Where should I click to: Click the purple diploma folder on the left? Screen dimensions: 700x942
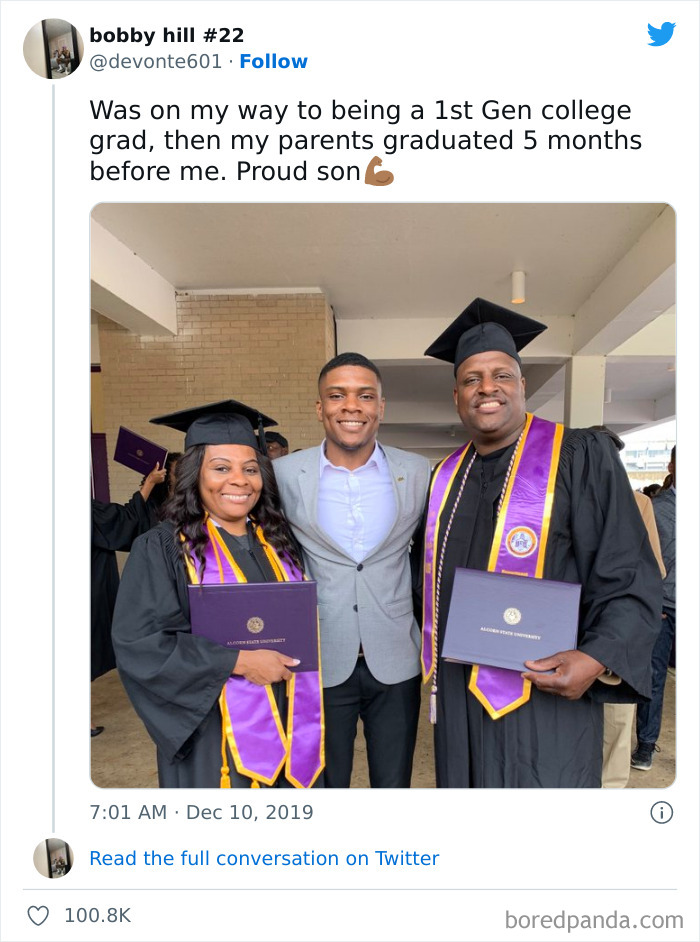(x=253, y=625)
